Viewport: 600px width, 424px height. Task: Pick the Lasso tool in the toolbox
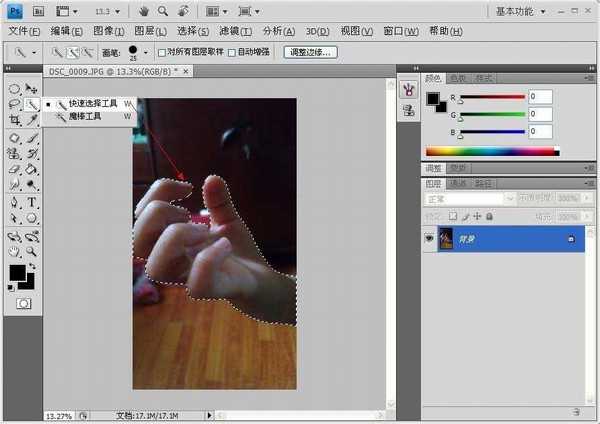[x=15, y=104]
